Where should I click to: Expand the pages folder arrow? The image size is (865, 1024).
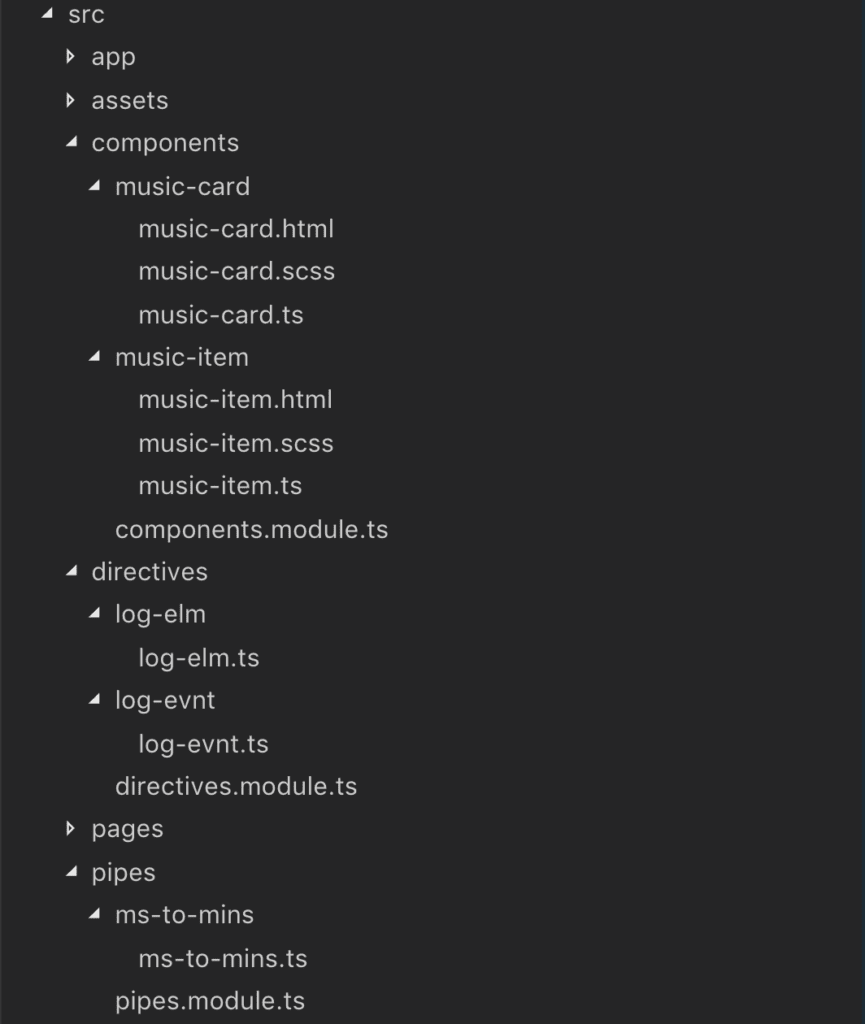(x=70, y=828)
